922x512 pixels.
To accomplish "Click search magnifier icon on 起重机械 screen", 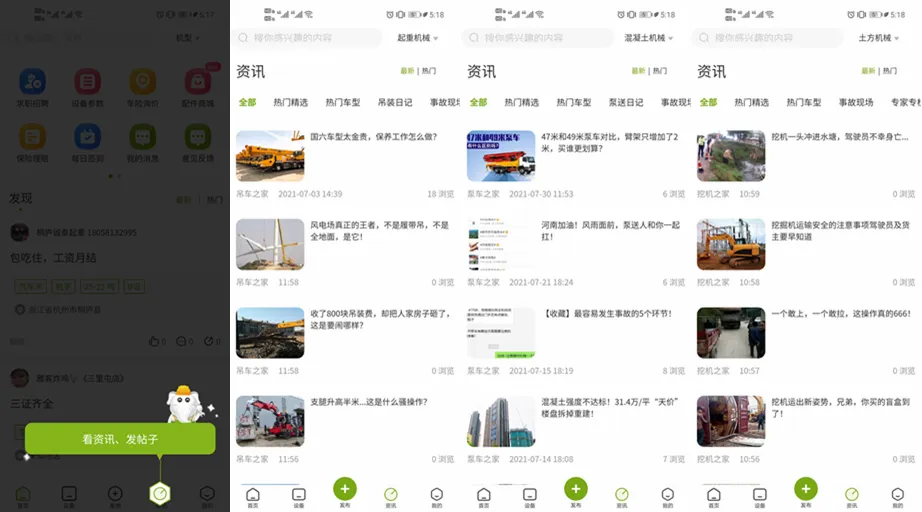I will (x=243, y=38).
